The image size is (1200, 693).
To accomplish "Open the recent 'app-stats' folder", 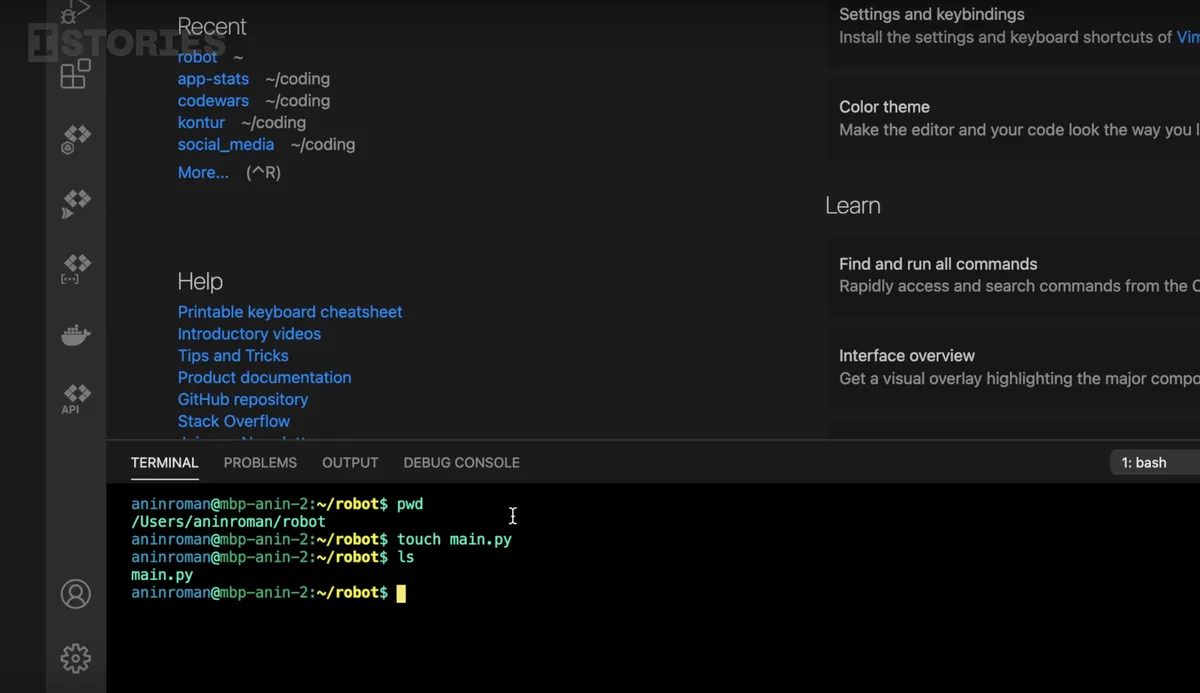I will (x=213, y=79).
